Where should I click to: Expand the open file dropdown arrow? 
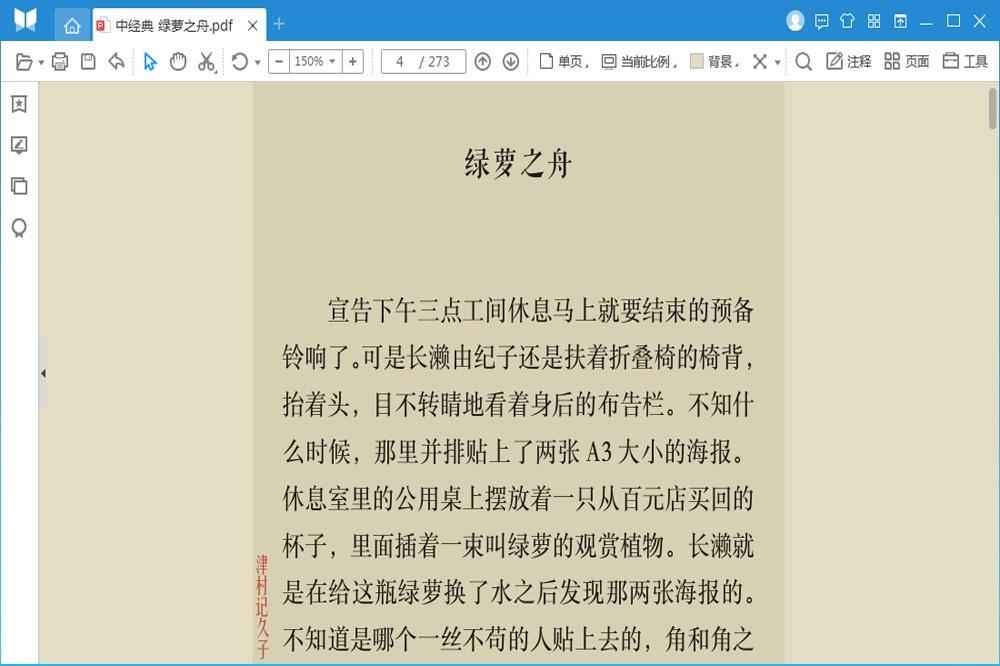41,63
